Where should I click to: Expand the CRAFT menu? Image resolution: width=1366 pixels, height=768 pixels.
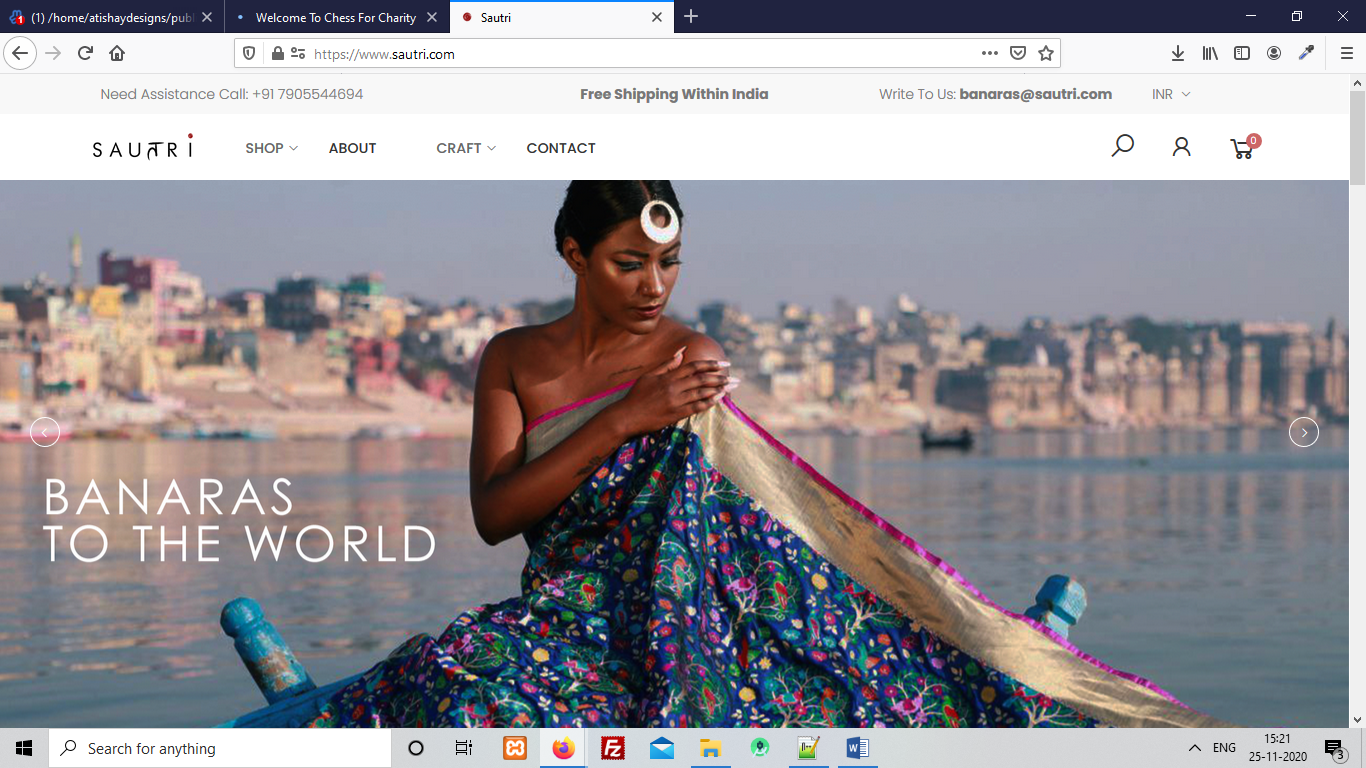coord(466,148)
